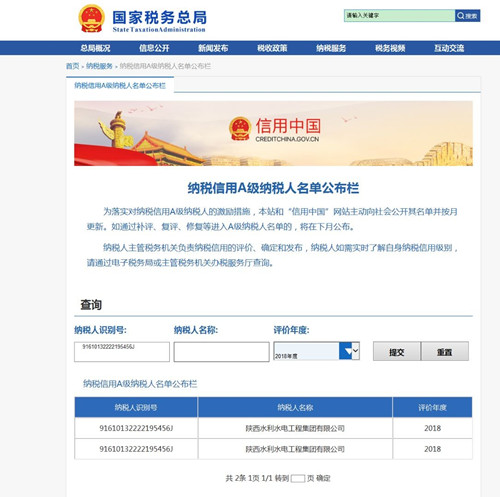Open the 互动交流 navigation item
500x497 pixels.
pos(449,48)
